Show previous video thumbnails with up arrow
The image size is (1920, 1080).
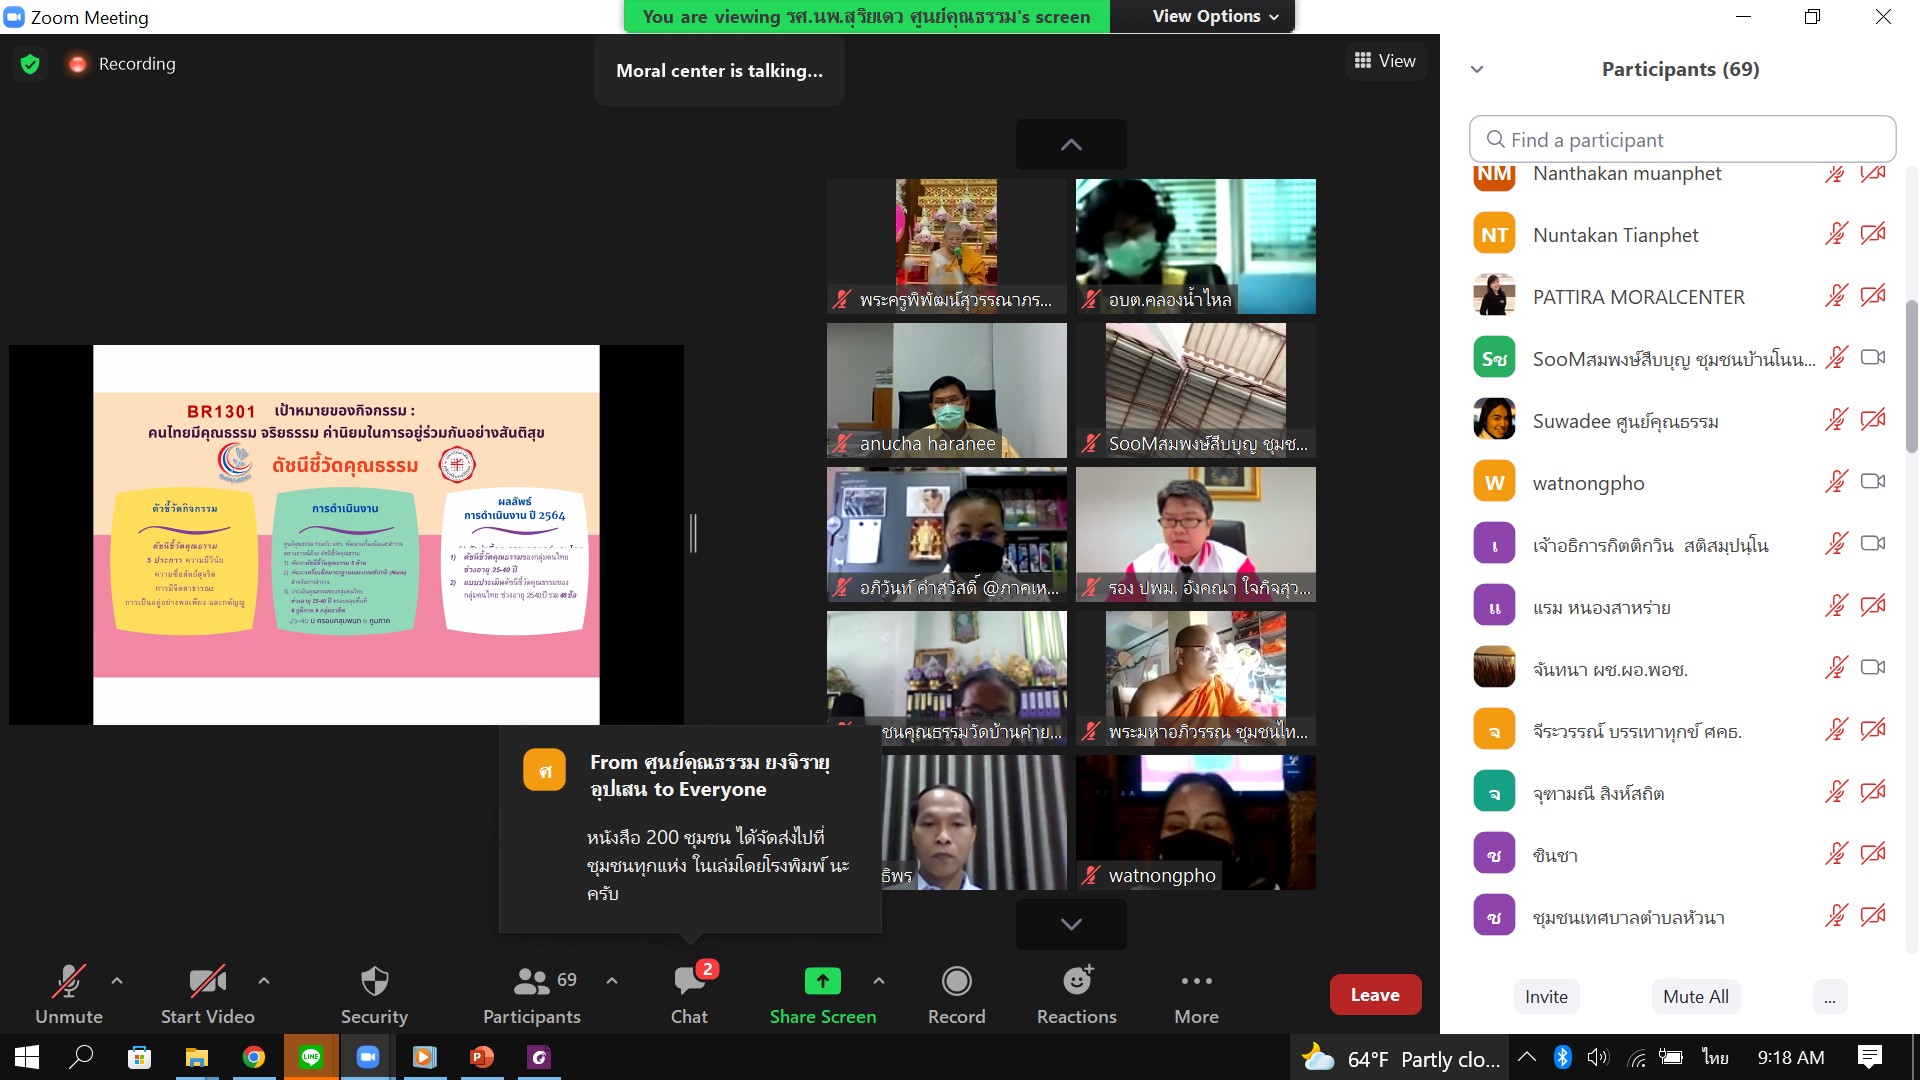pyautogui.click(x=1071, y=145)
